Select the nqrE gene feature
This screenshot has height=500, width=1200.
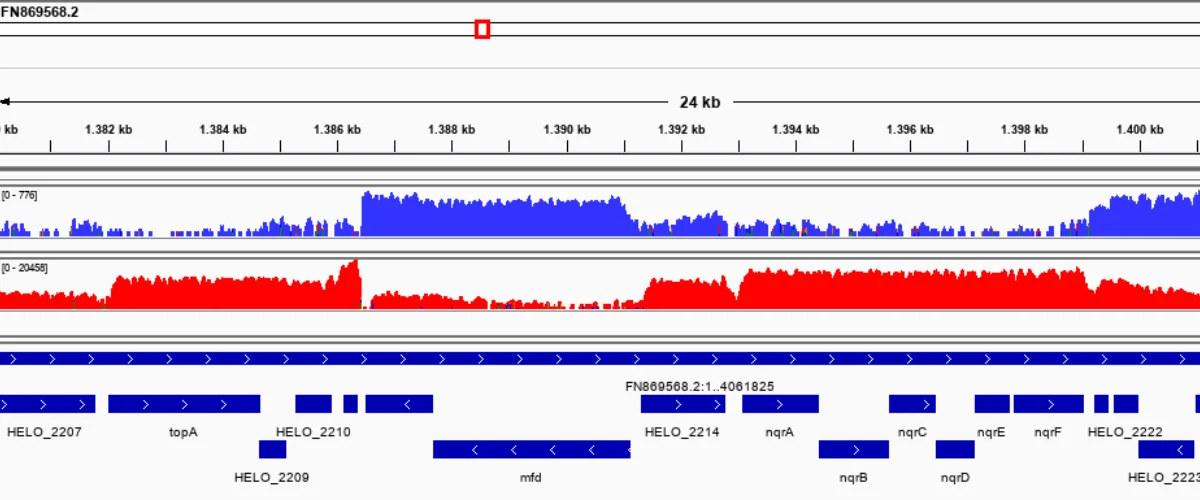tap(992, 404)
